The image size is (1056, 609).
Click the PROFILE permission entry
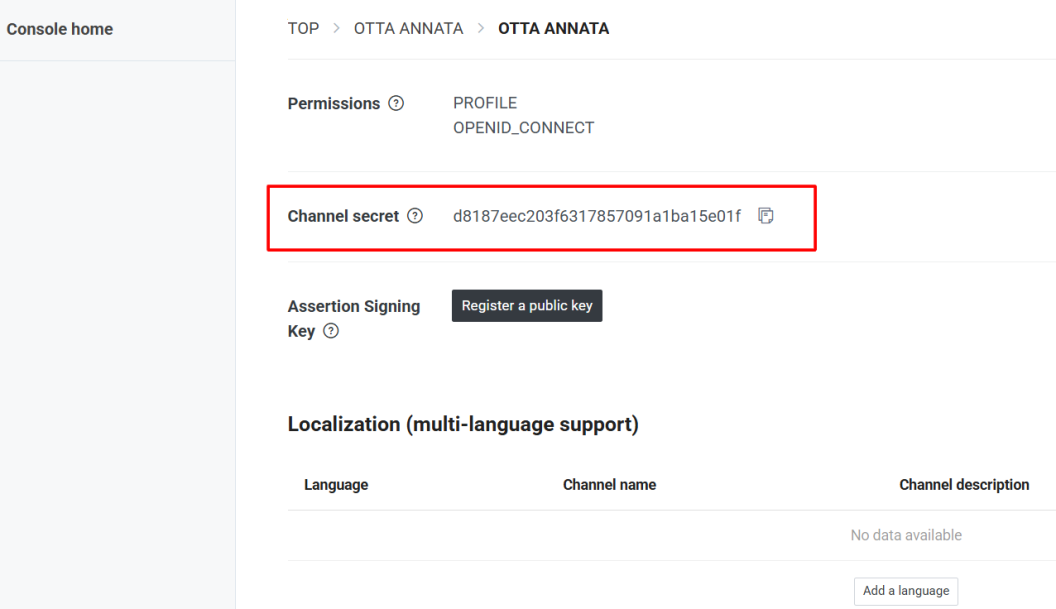click(x=485, y=103)
